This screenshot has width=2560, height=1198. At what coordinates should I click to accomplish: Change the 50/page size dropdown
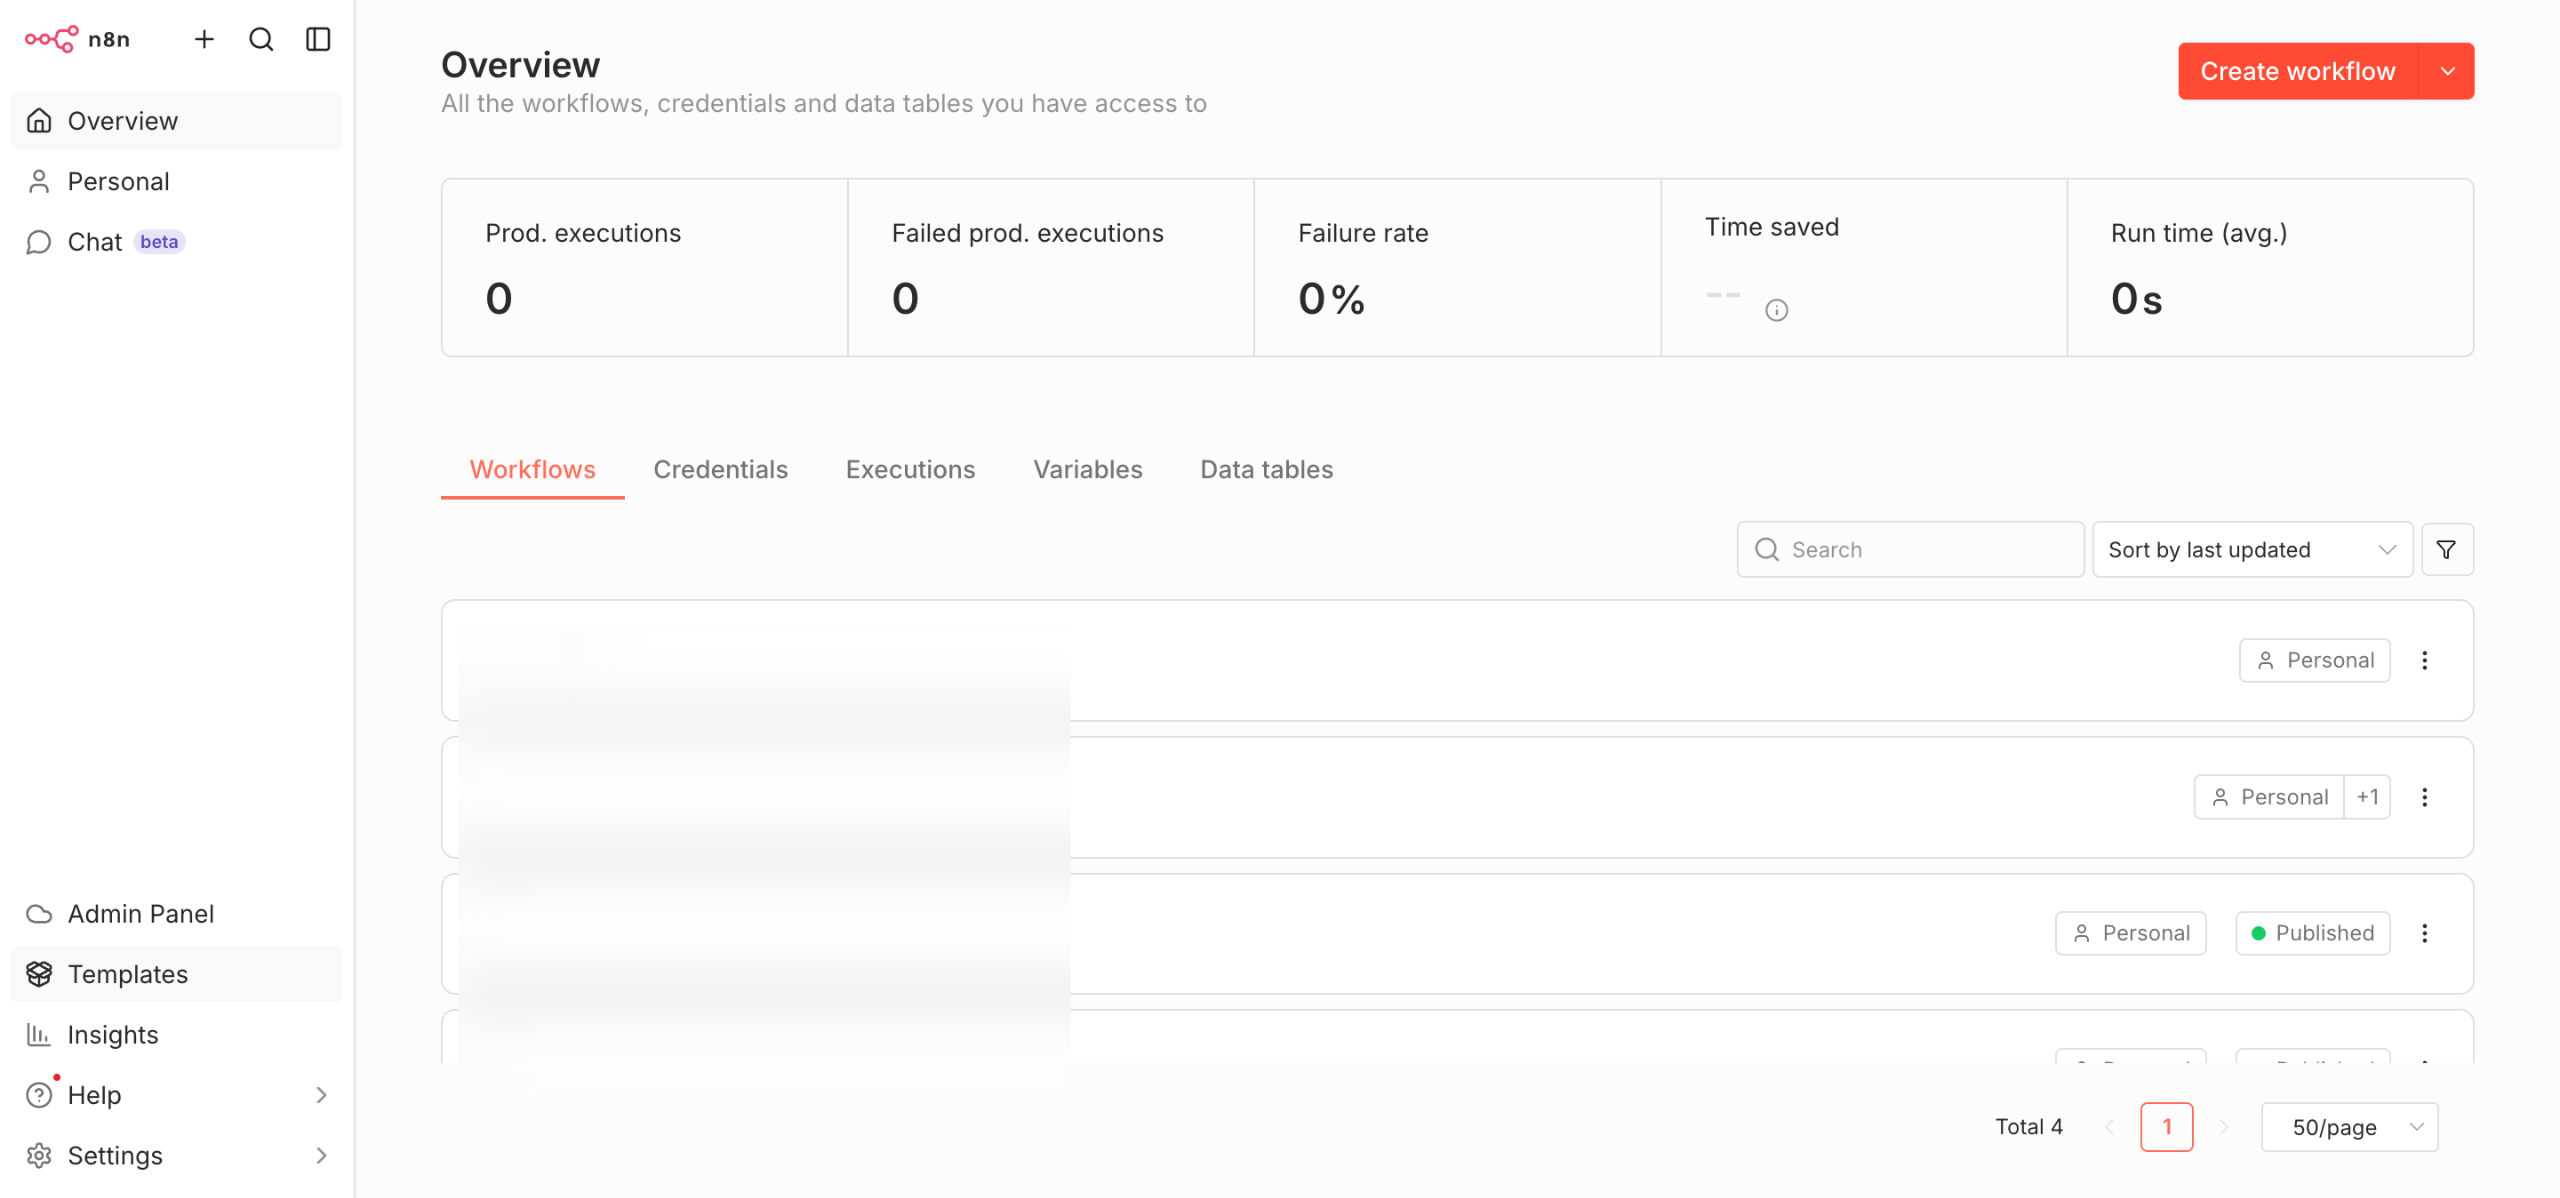tap(2349, 1127)
